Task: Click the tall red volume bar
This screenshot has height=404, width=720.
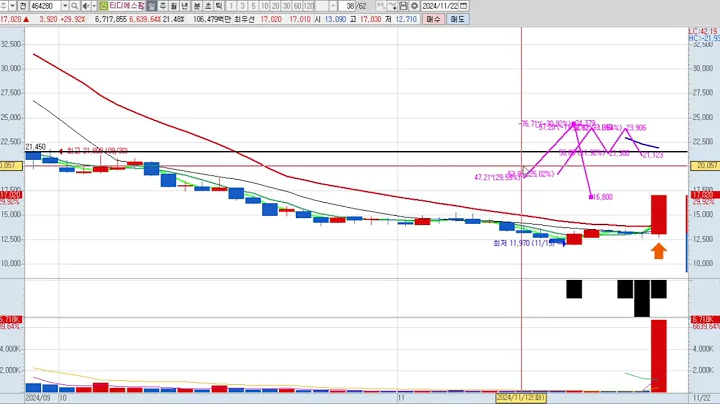Action: click(658, 356)
